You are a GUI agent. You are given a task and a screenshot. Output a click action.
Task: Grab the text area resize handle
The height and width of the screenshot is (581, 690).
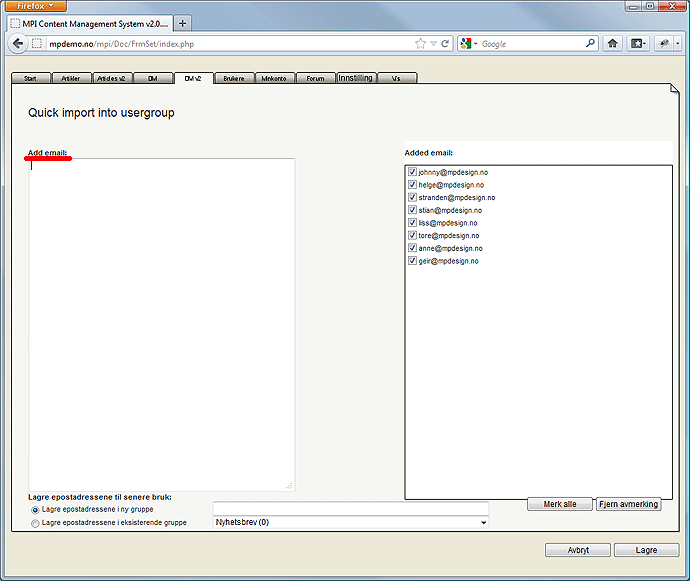[x=290, y=485]
